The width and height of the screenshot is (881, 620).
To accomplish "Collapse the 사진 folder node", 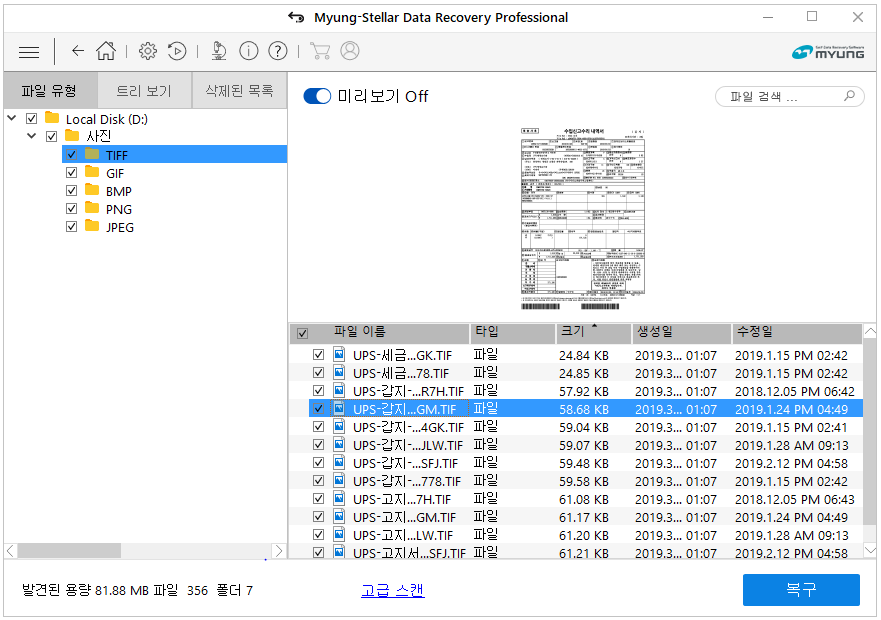I will coord(31,136).
